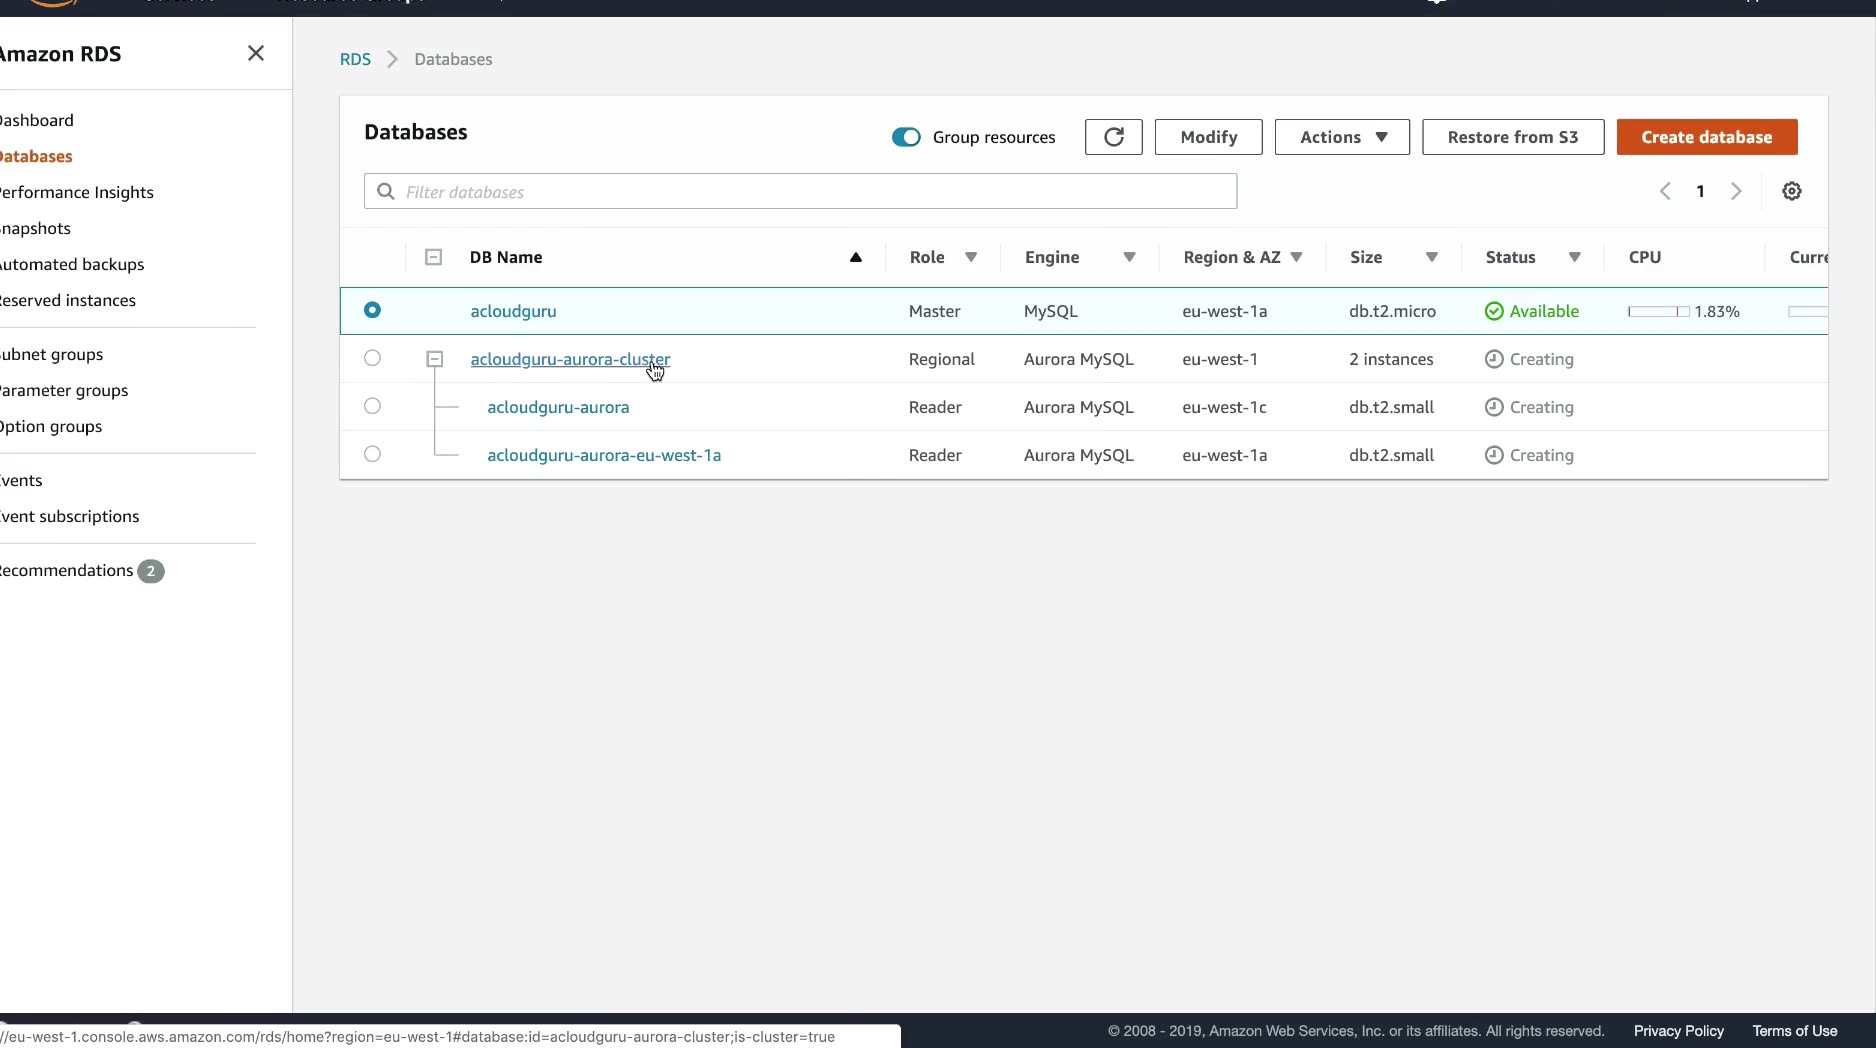The height and width of the screenshot is (1048, 1876).
Task: Open acloudguru-aurora-eu-west-1a instance link
Action: pyautogui.click(x=604, y=455)
